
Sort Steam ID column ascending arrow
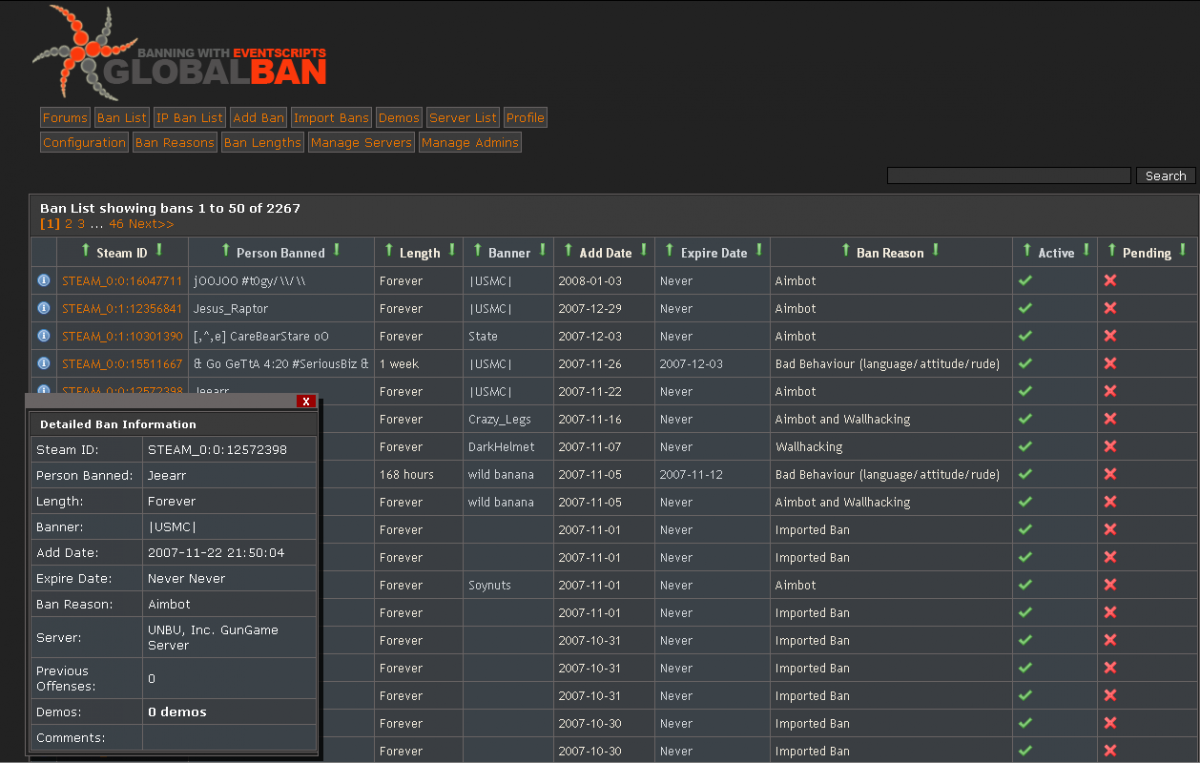(x=85, y=250)
